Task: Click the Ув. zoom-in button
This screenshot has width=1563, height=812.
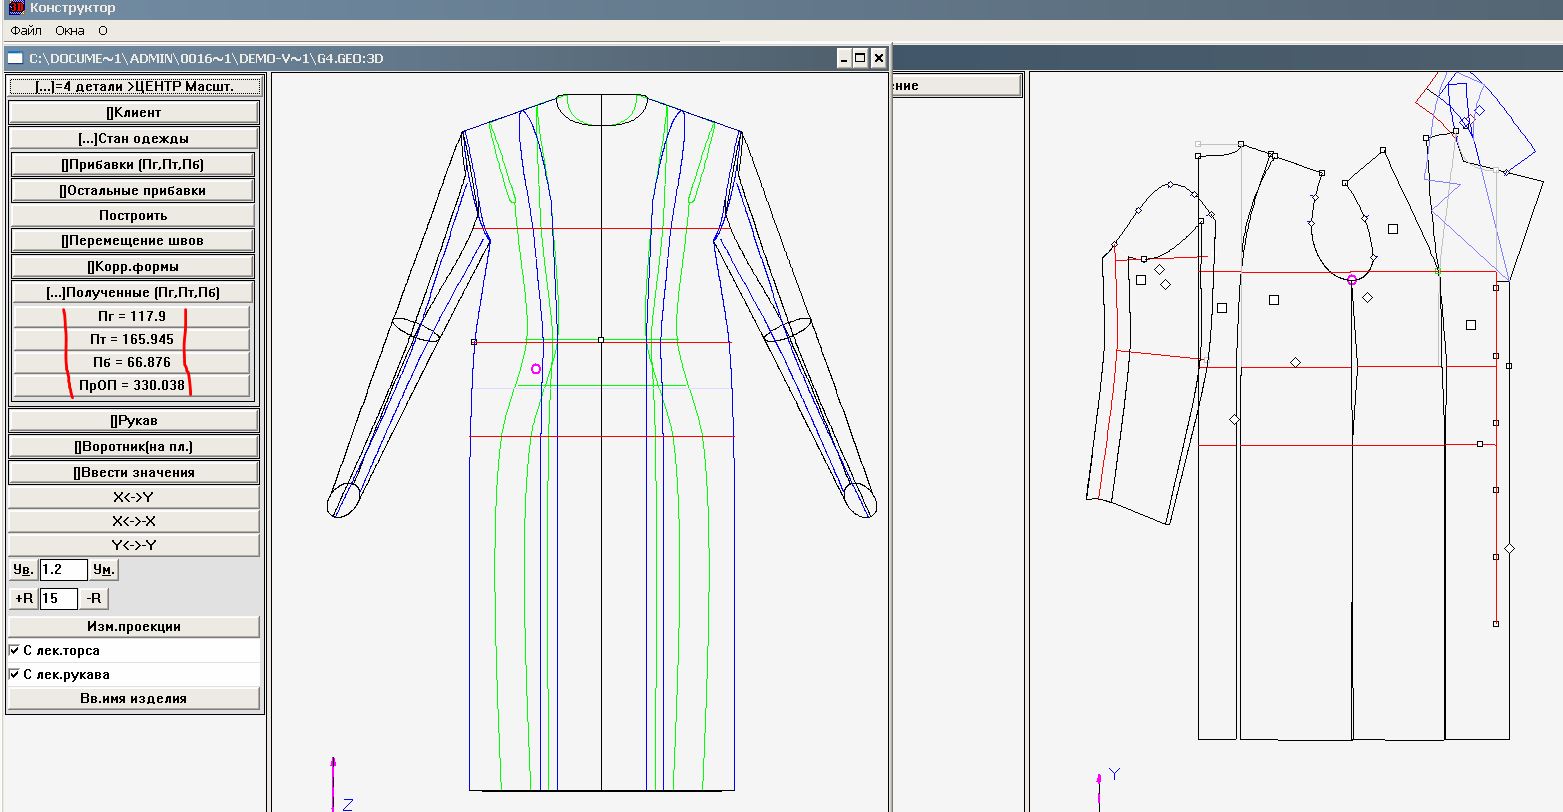Action: (x=22, y=570)
